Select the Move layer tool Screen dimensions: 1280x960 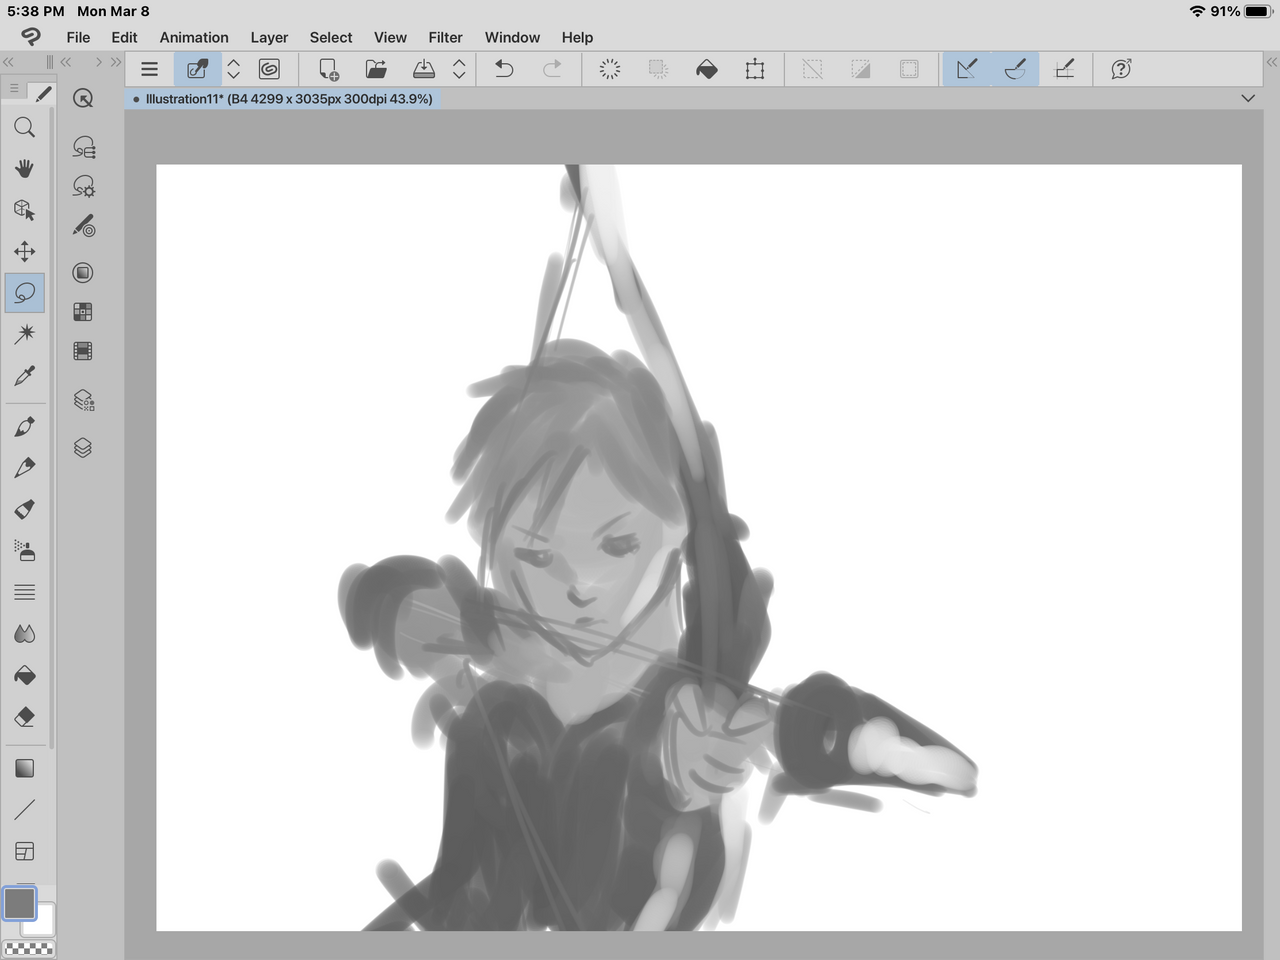(25, 251)
